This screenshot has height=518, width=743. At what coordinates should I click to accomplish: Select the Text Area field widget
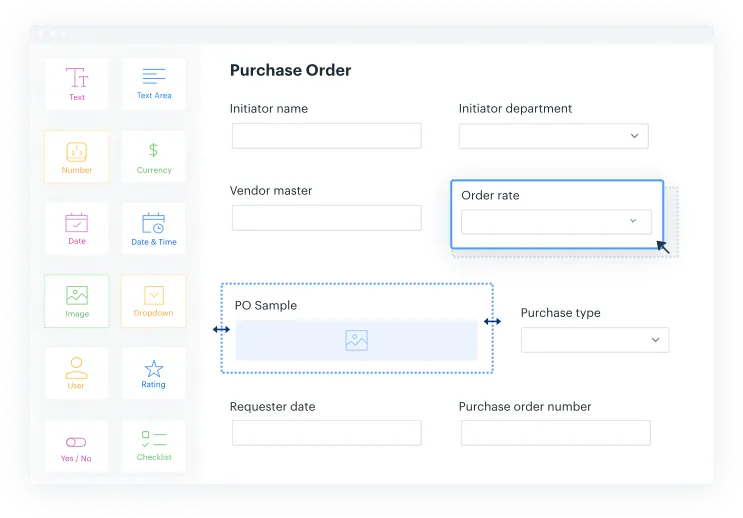point(154,84)
